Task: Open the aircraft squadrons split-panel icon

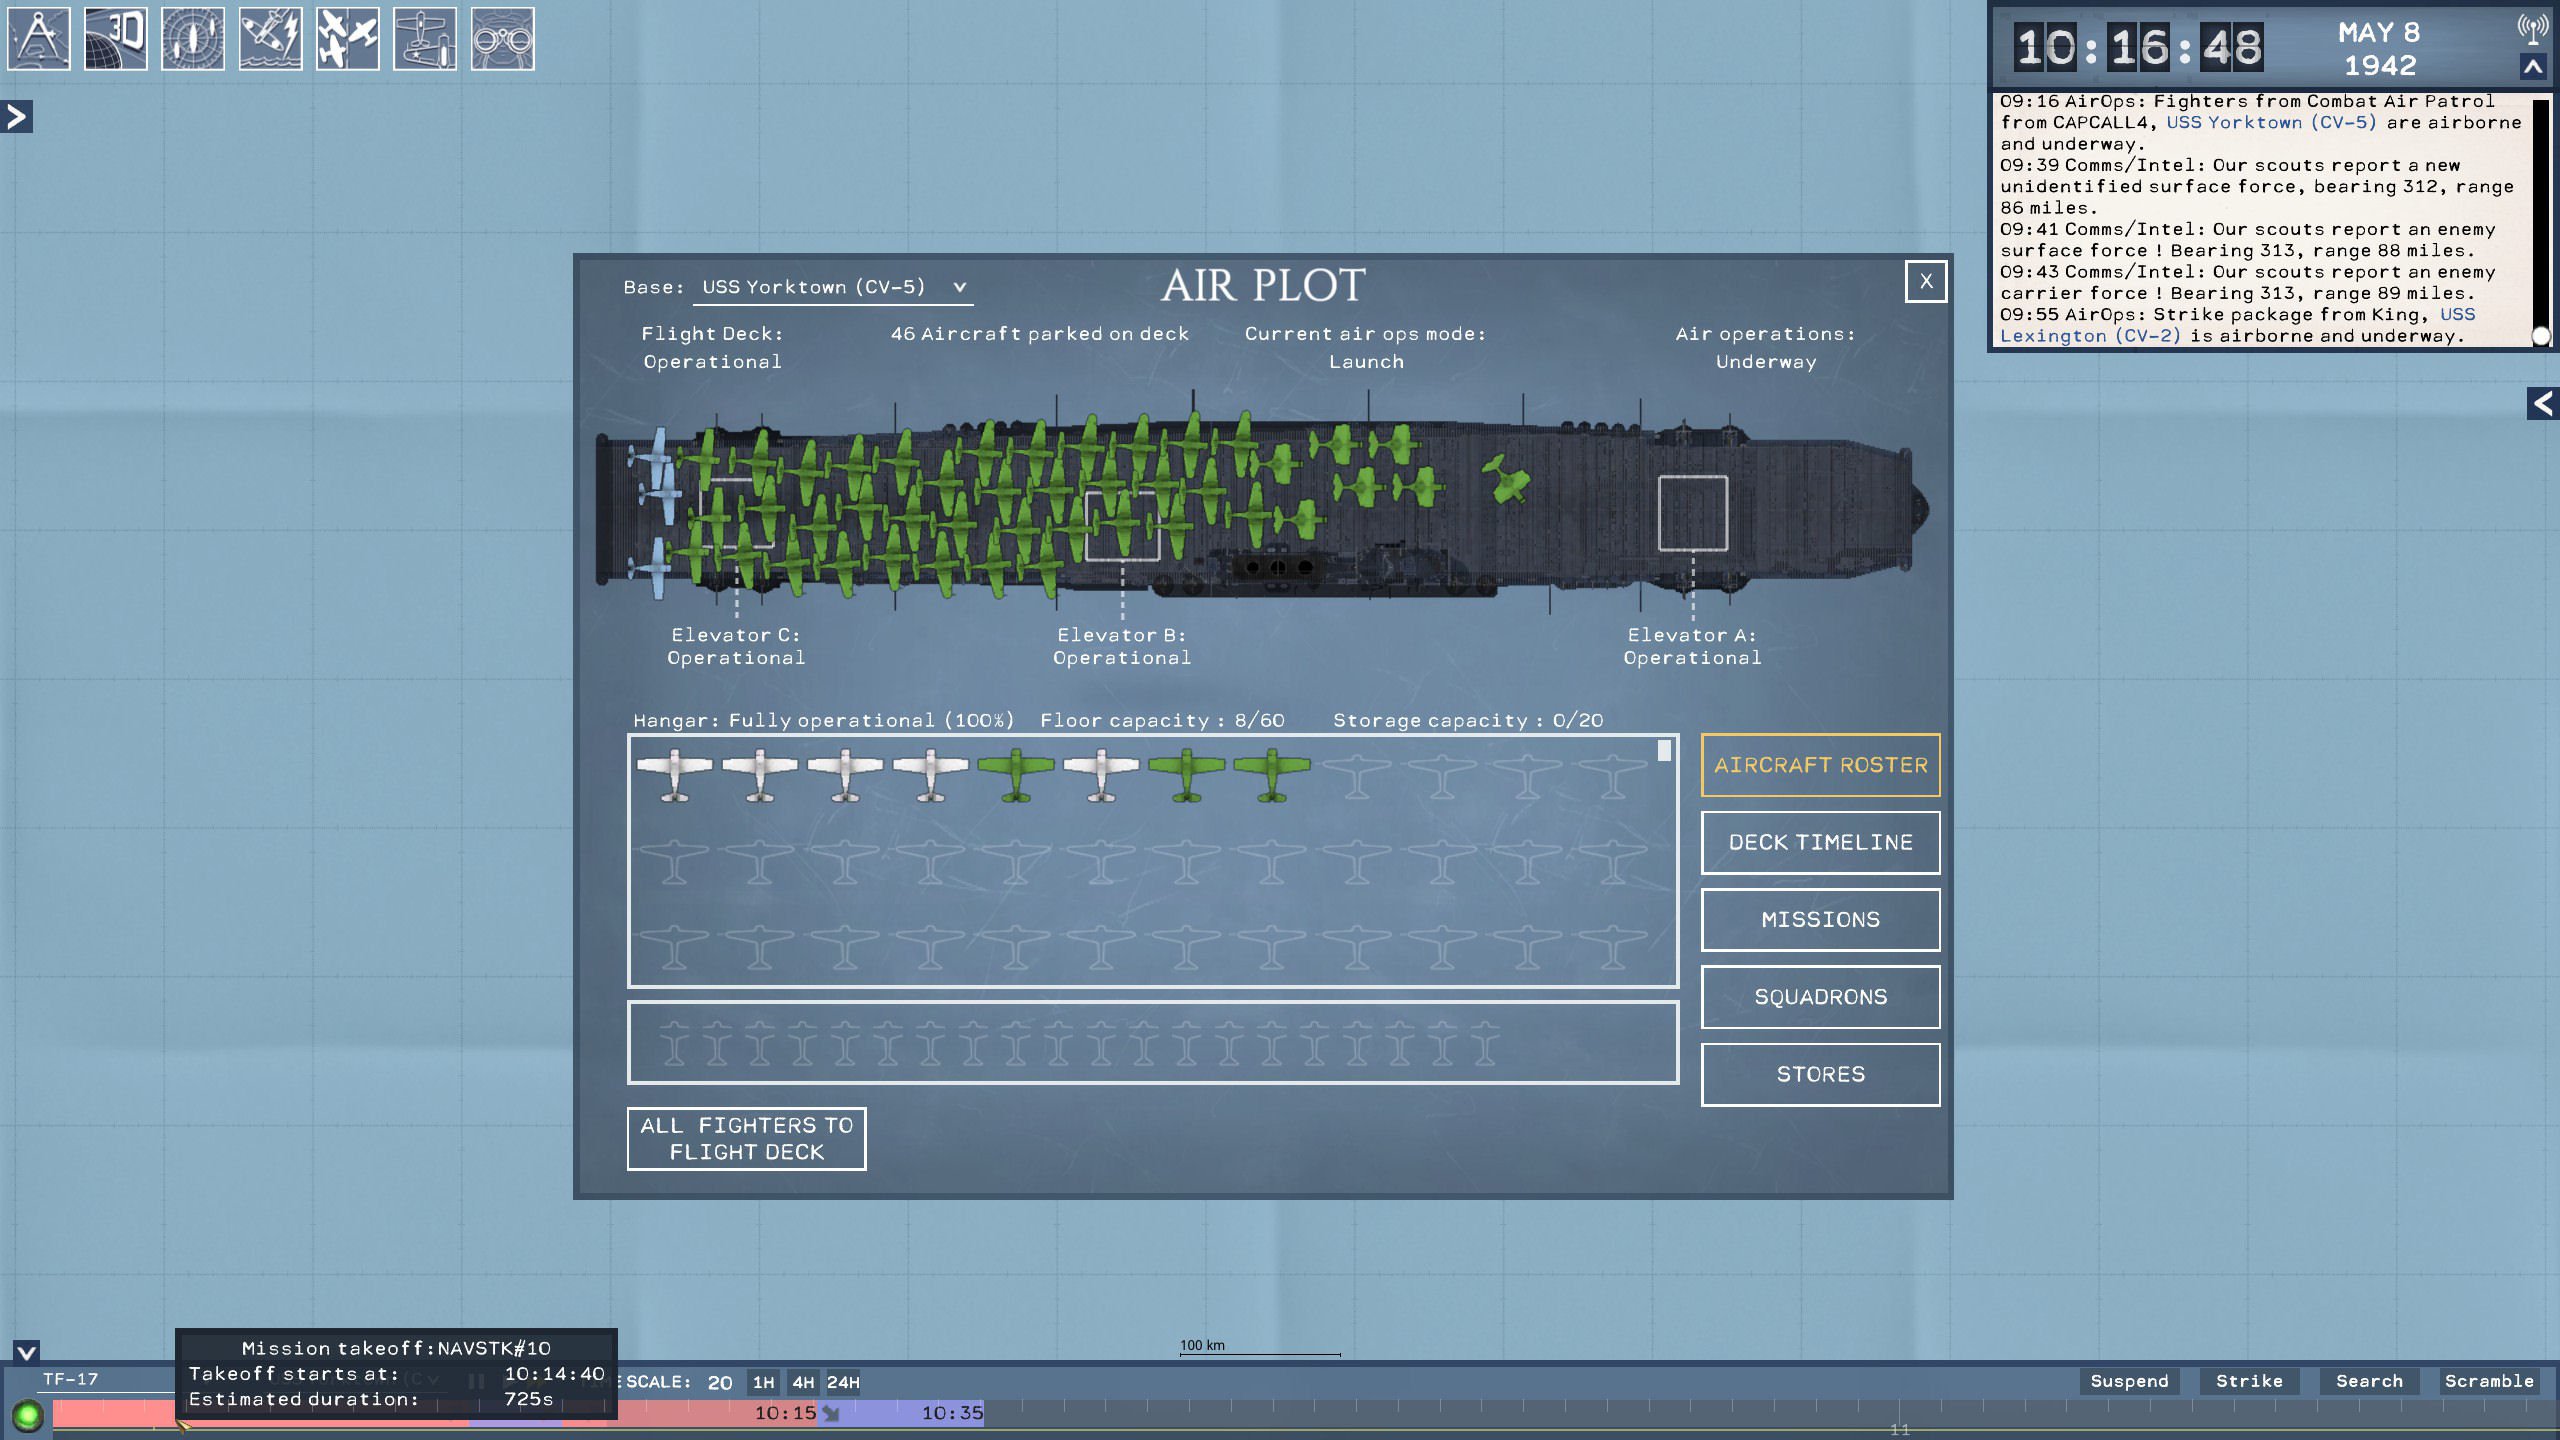Action: [x=348, y=39]
